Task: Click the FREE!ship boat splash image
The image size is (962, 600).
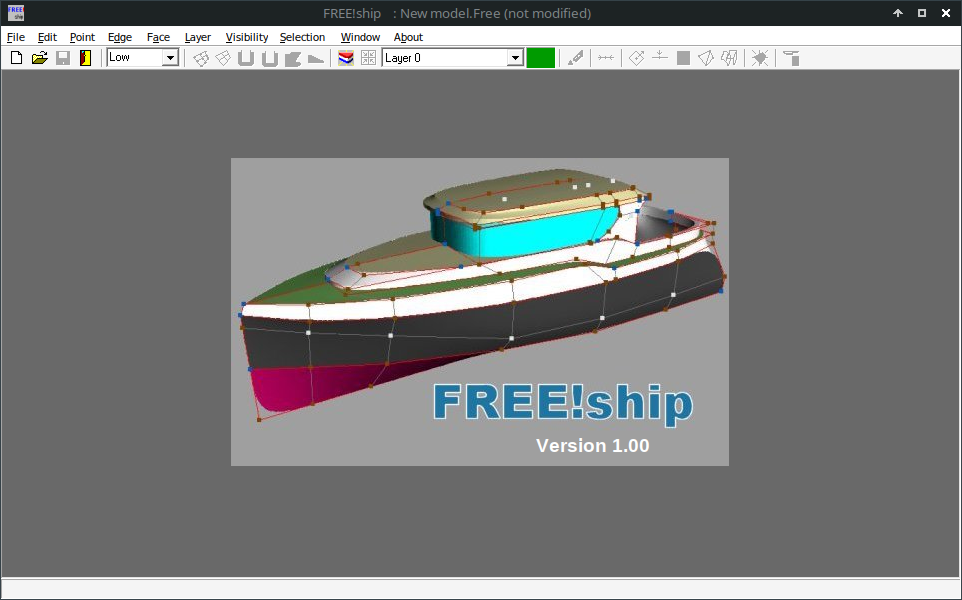Action: 480,312
